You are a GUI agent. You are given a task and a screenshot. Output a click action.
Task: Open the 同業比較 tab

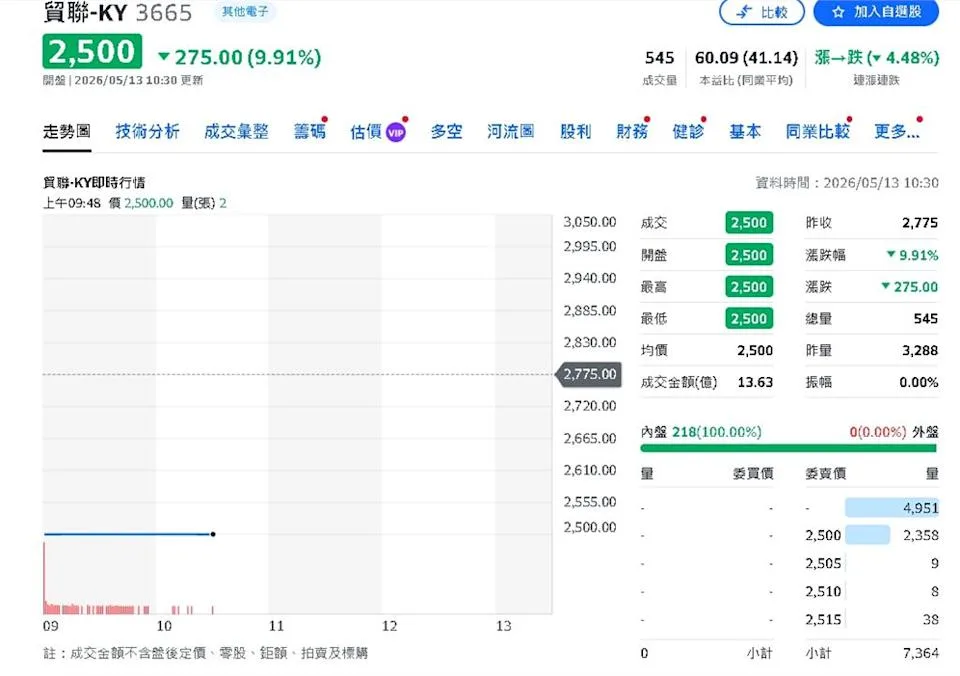pos(817,131)
